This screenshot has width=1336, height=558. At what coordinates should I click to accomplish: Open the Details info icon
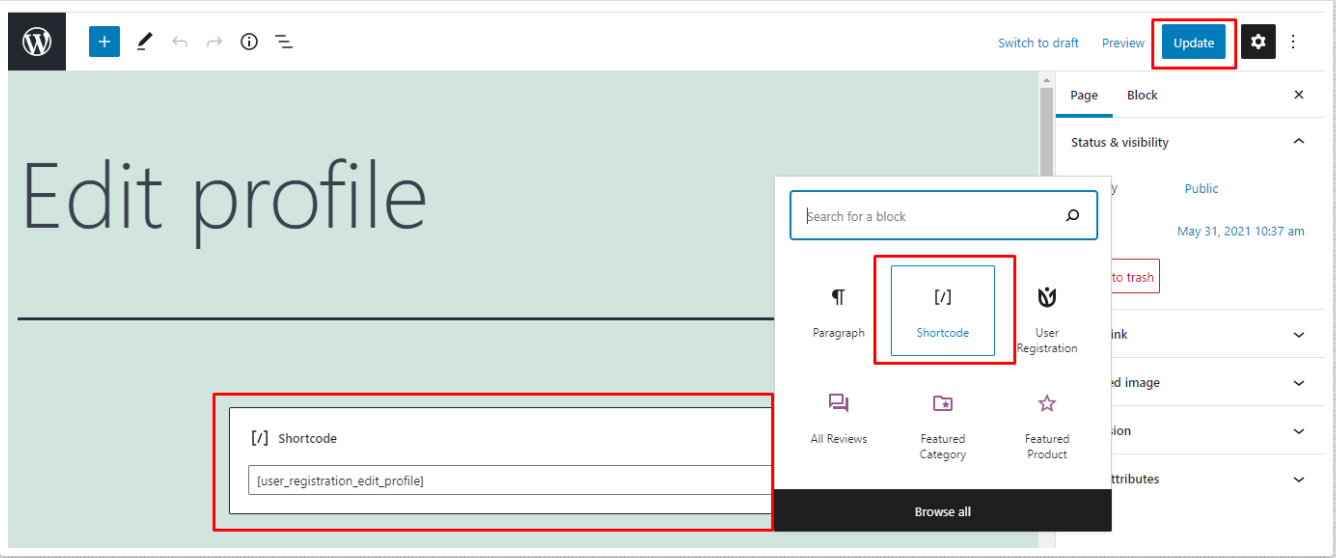point(249,42)
